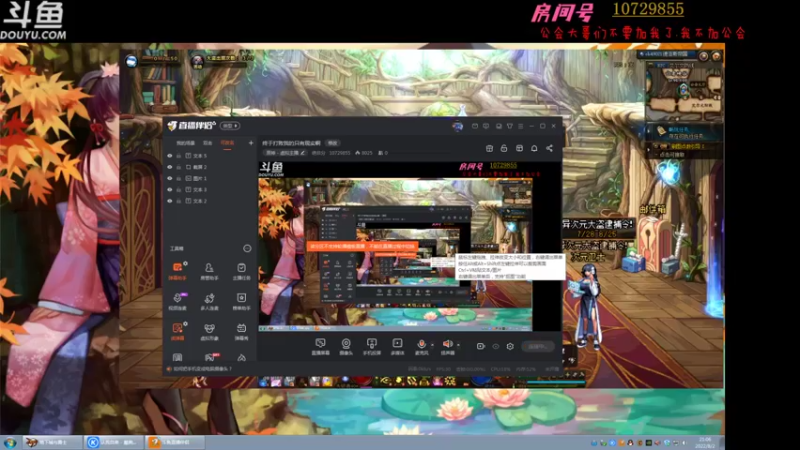Screen dimensions: 800x450
Task: Open the skin shirt icon in title bar
Action: coord(509,126)
